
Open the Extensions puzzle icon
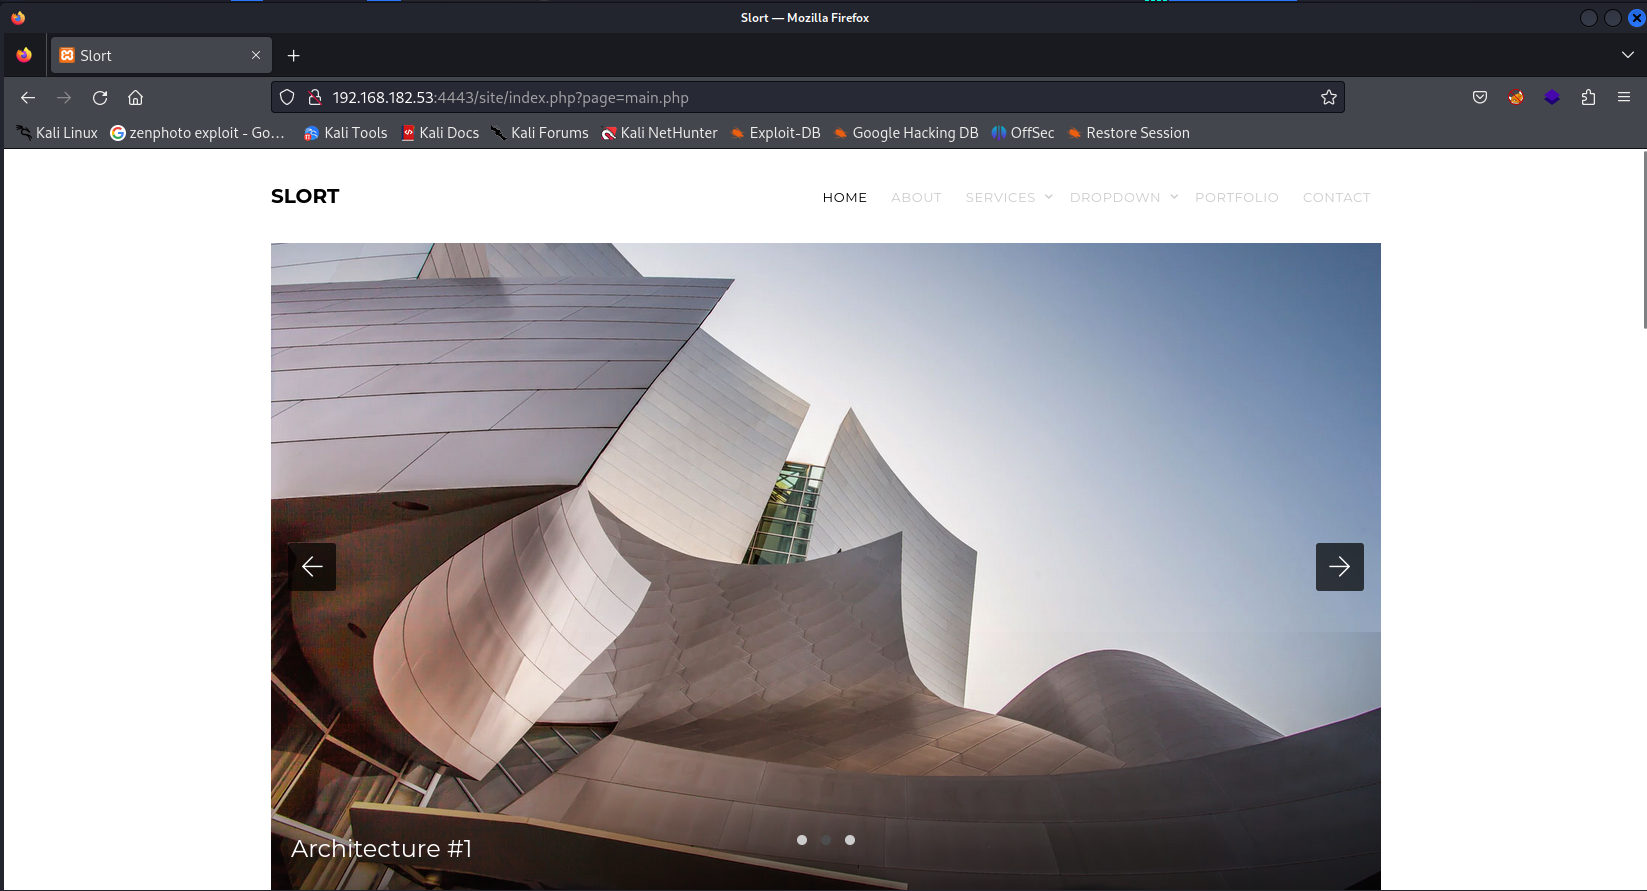[x=1588, y=98]
